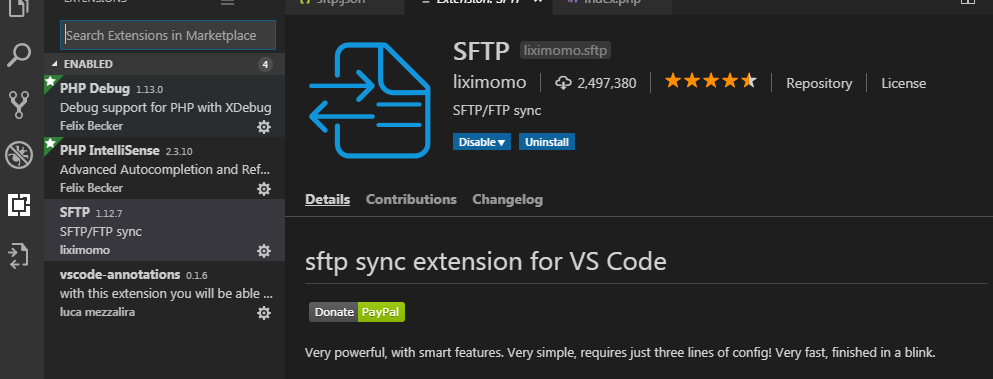Click the Donate PayPal badge
Image resolution: width=993 pixels, height=379 pixels.
(x=357, y=312)
